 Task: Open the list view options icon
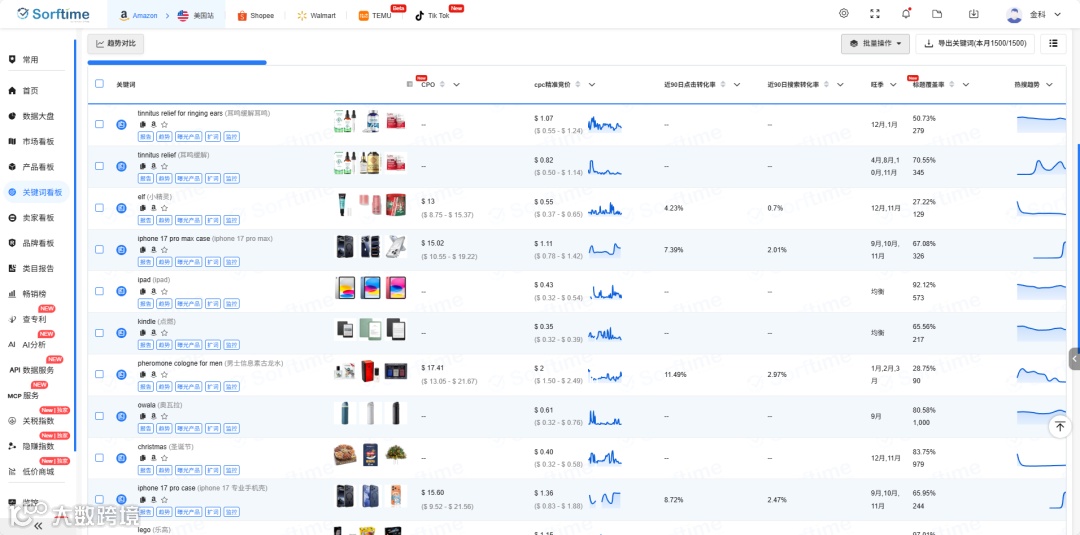[1053, 43]
